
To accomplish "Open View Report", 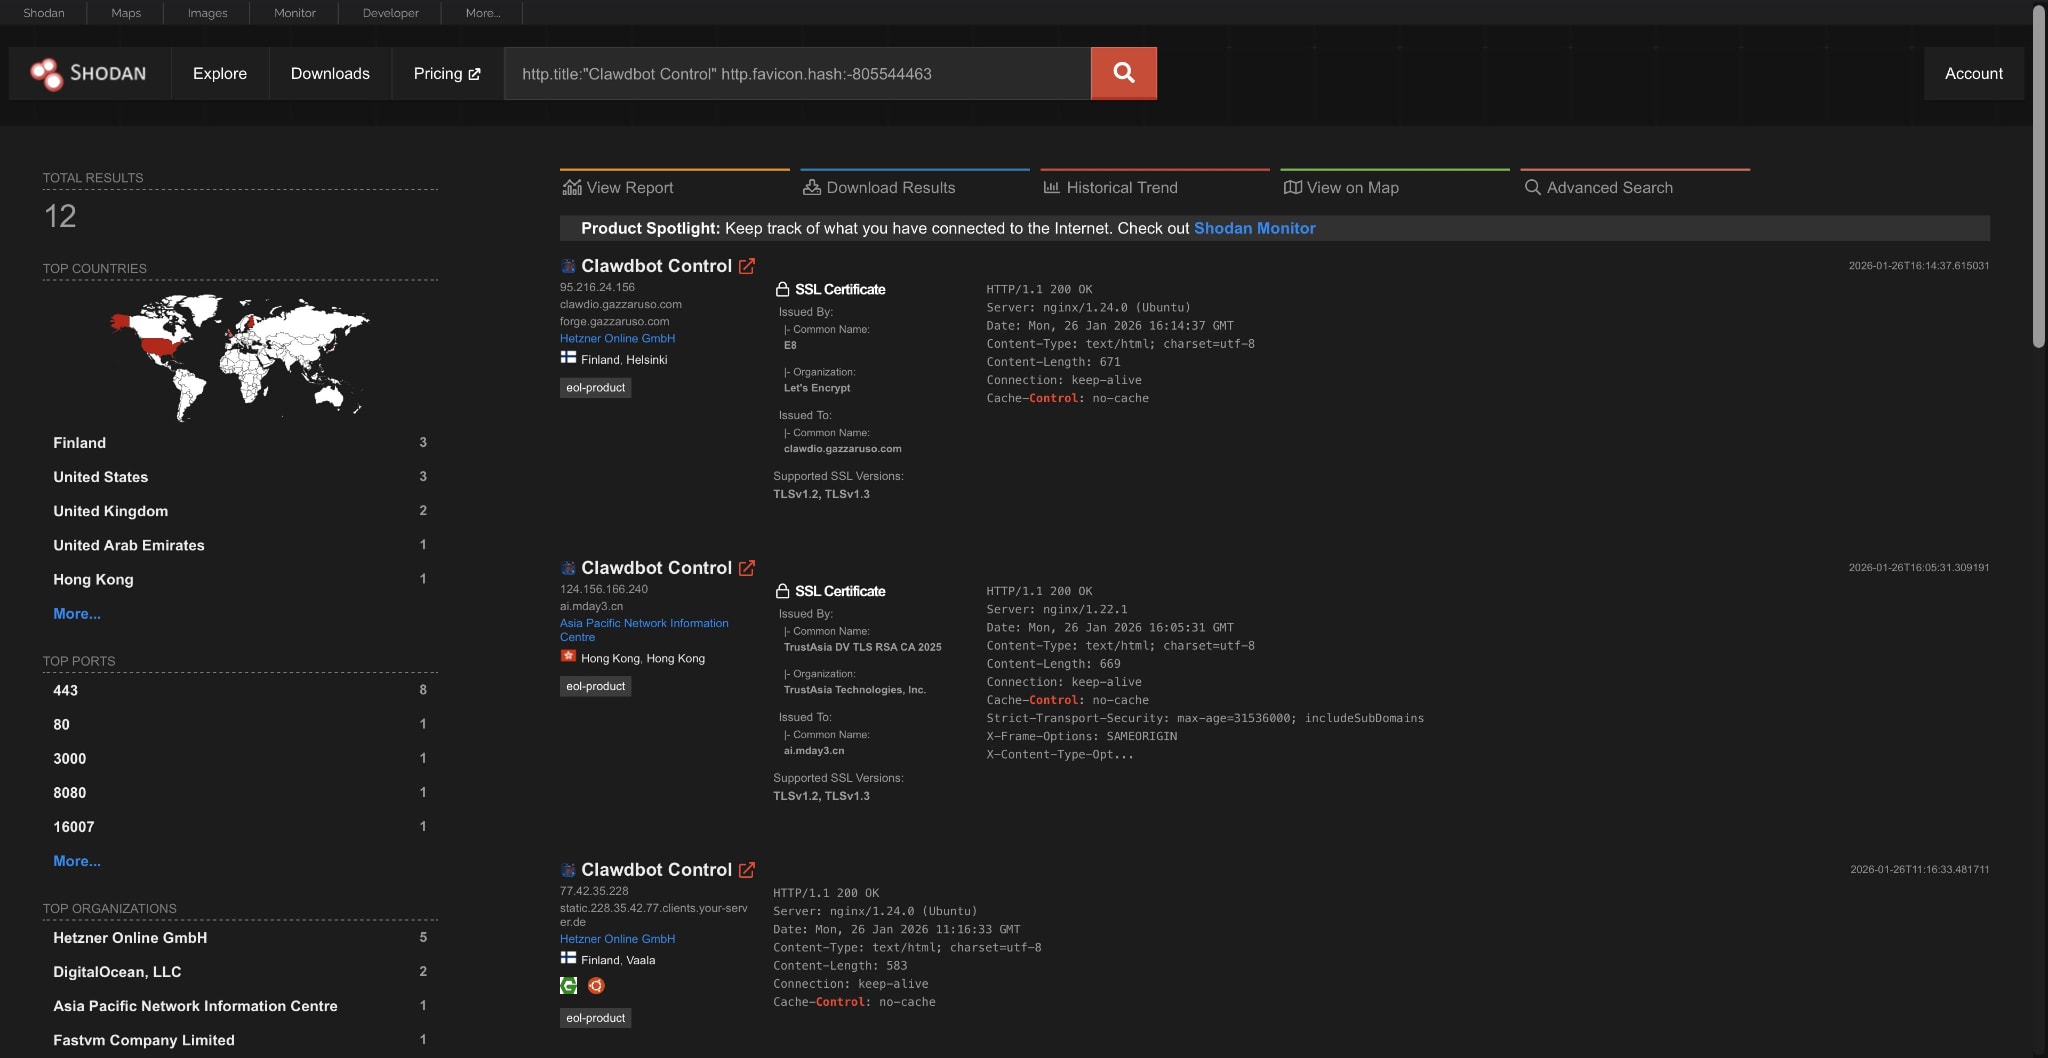I will point(618,188).
